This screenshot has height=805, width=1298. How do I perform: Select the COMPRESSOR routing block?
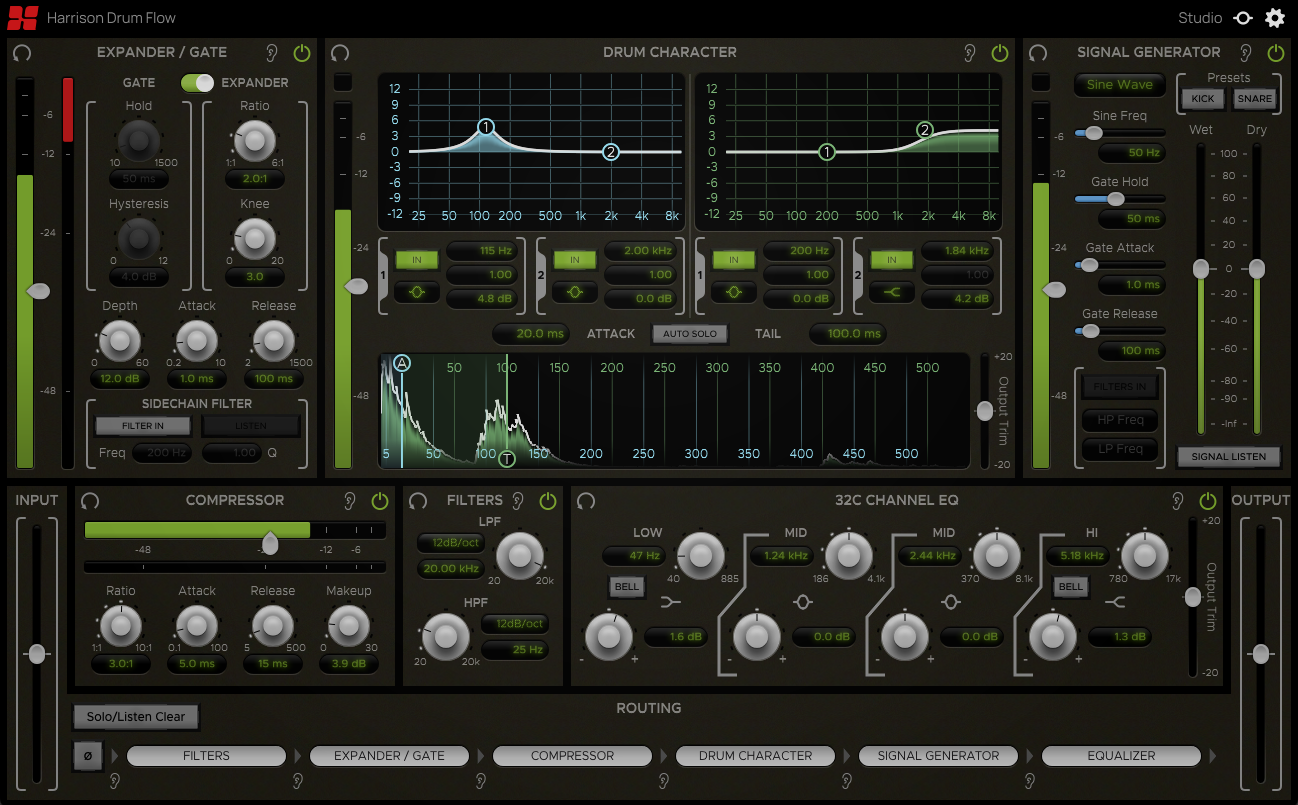tap(572, 756)
